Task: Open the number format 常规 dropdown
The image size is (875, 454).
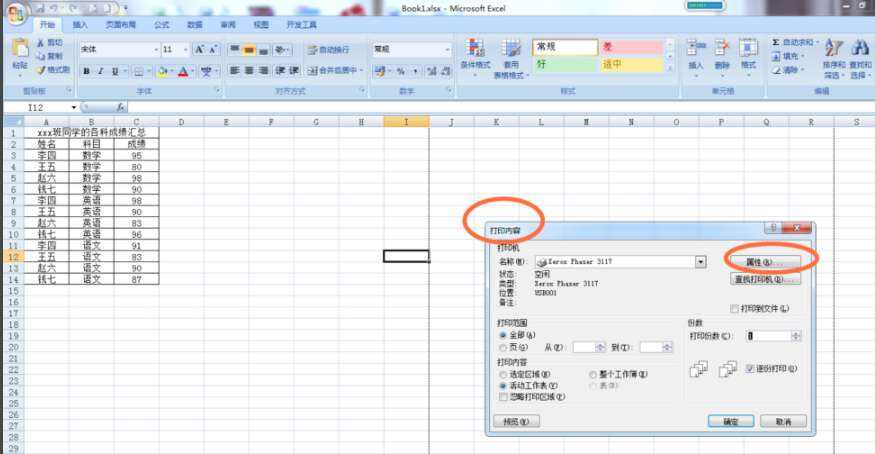Action: pos(448,50)
